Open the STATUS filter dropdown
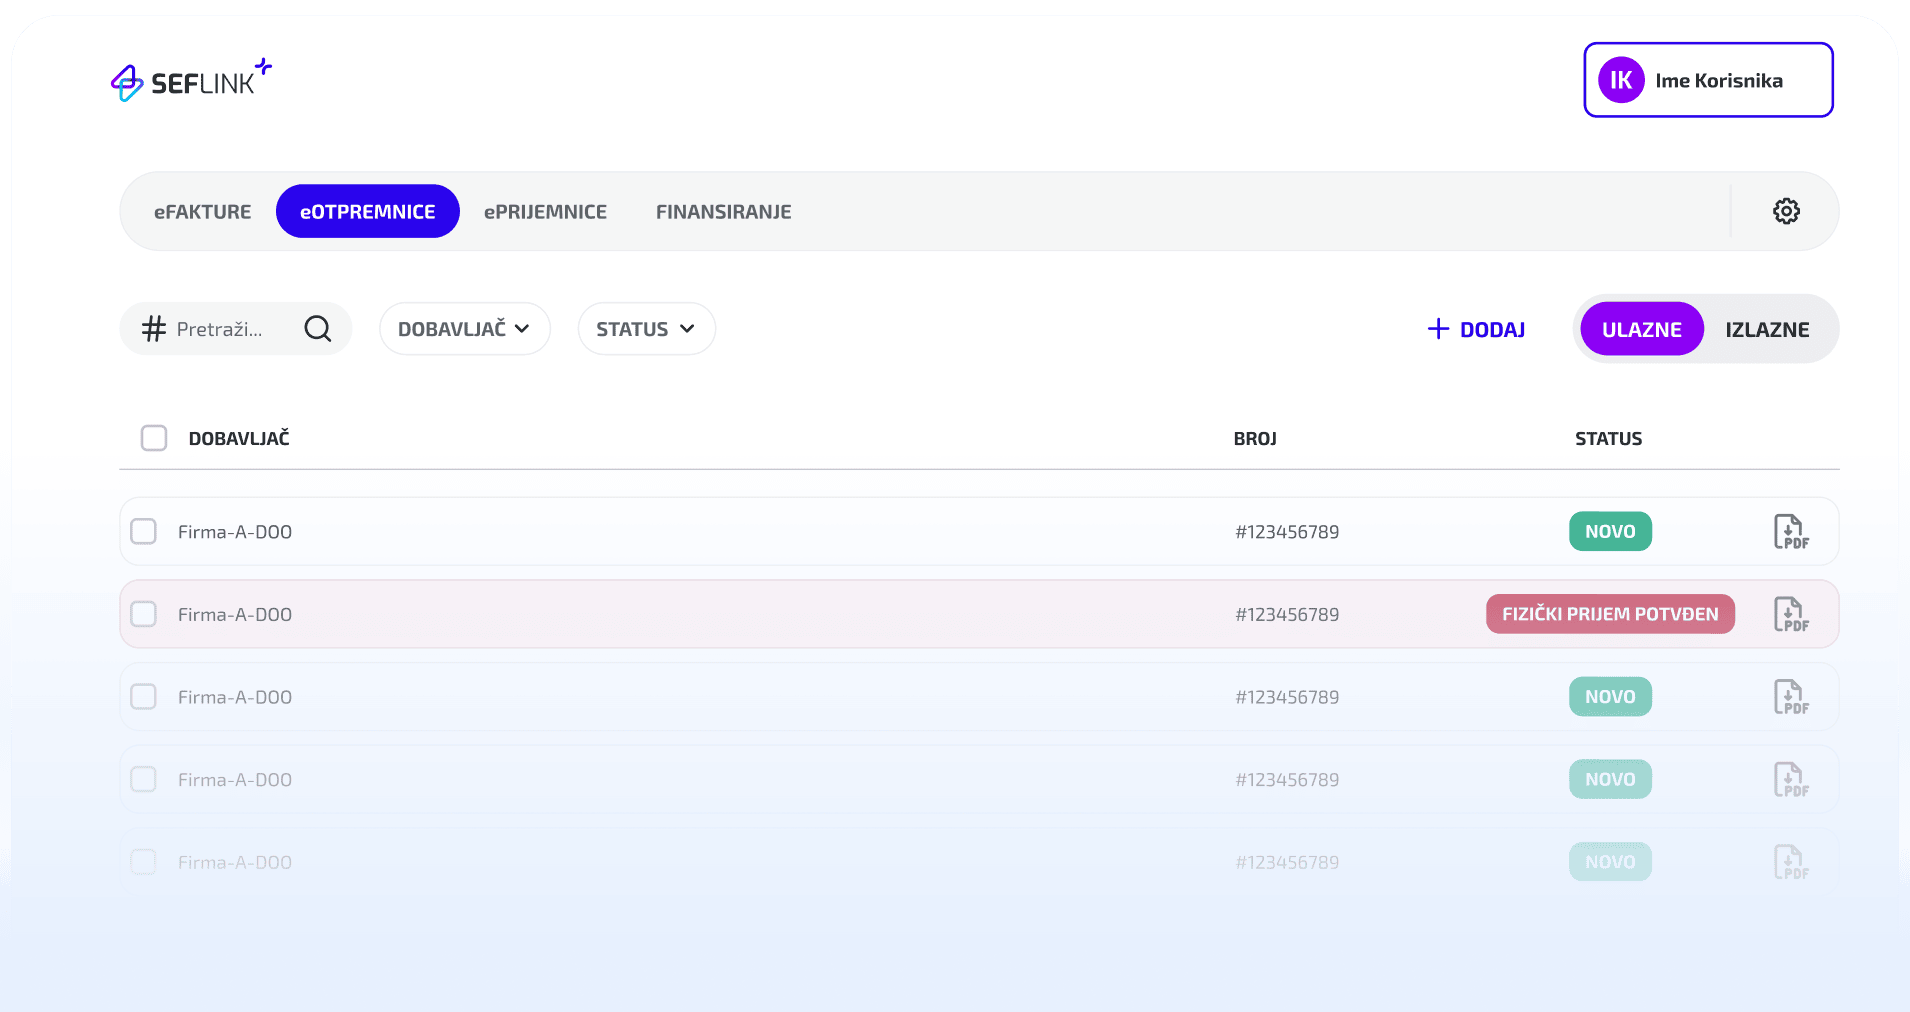Image resolution: width=1910 pixels, height=1012 pixels. [646, 329]
